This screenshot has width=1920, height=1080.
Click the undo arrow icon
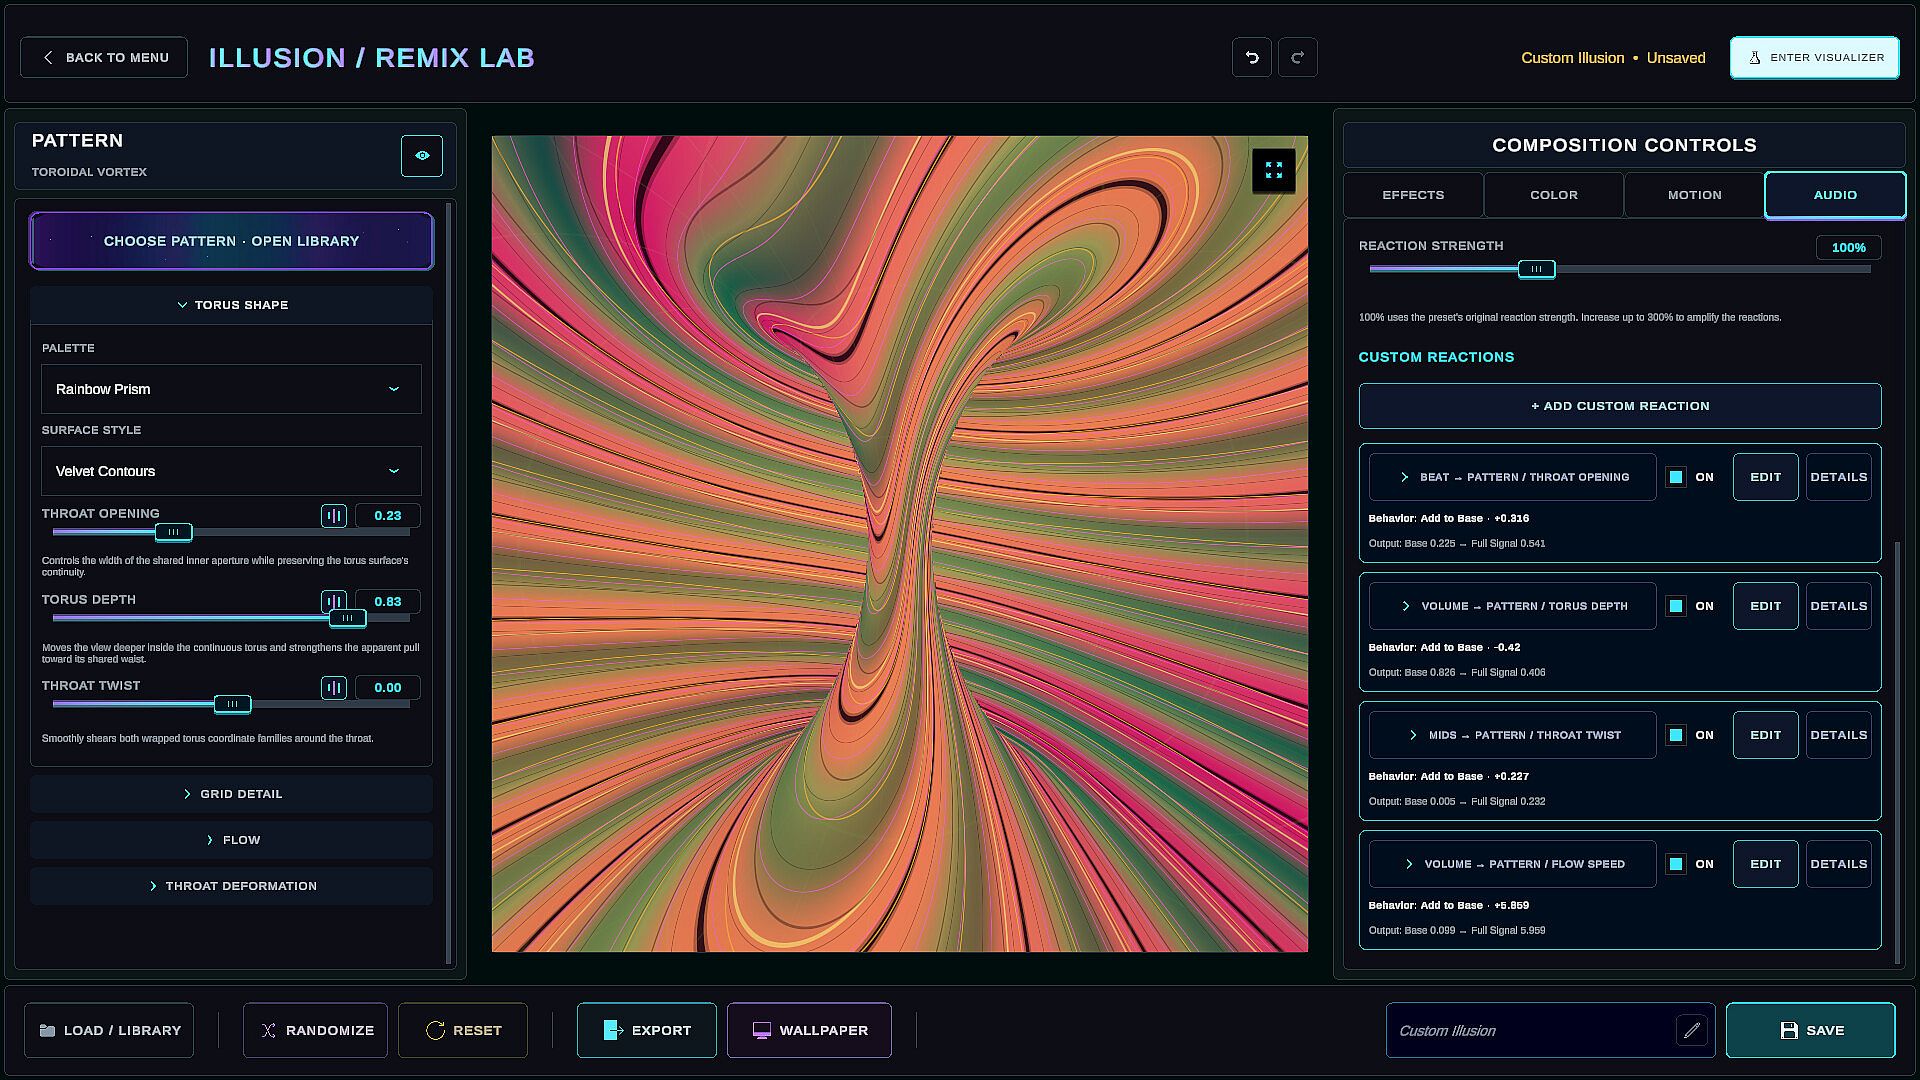click(x=1251, y=57)
